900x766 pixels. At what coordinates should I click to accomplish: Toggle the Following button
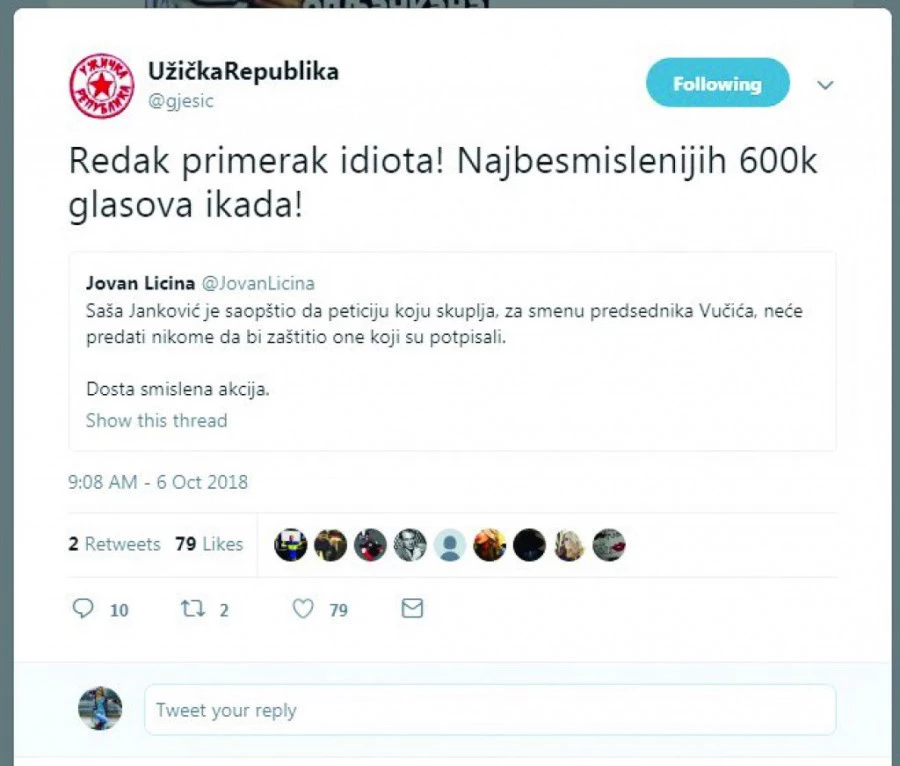pos(717,83)
